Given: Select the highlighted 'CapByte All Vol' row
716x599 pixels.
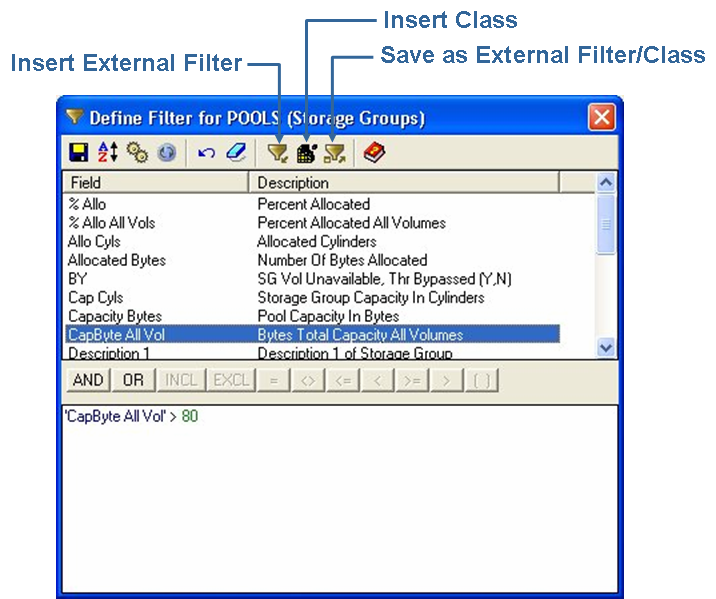Looking at the screenshot, I should [312, 335].
